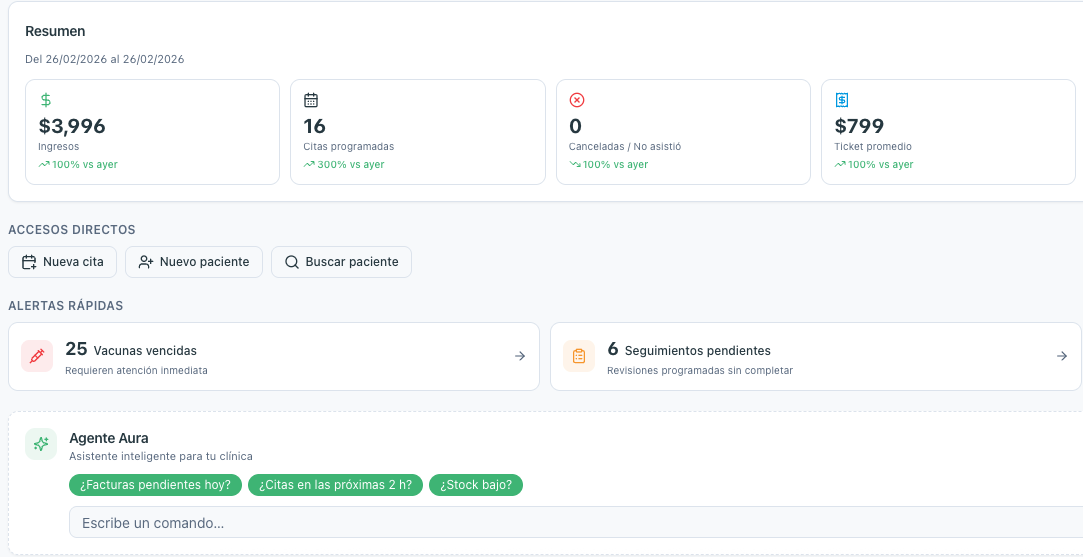
Task: Open the Buscar paciente shortcut
Action: point(341,262)
